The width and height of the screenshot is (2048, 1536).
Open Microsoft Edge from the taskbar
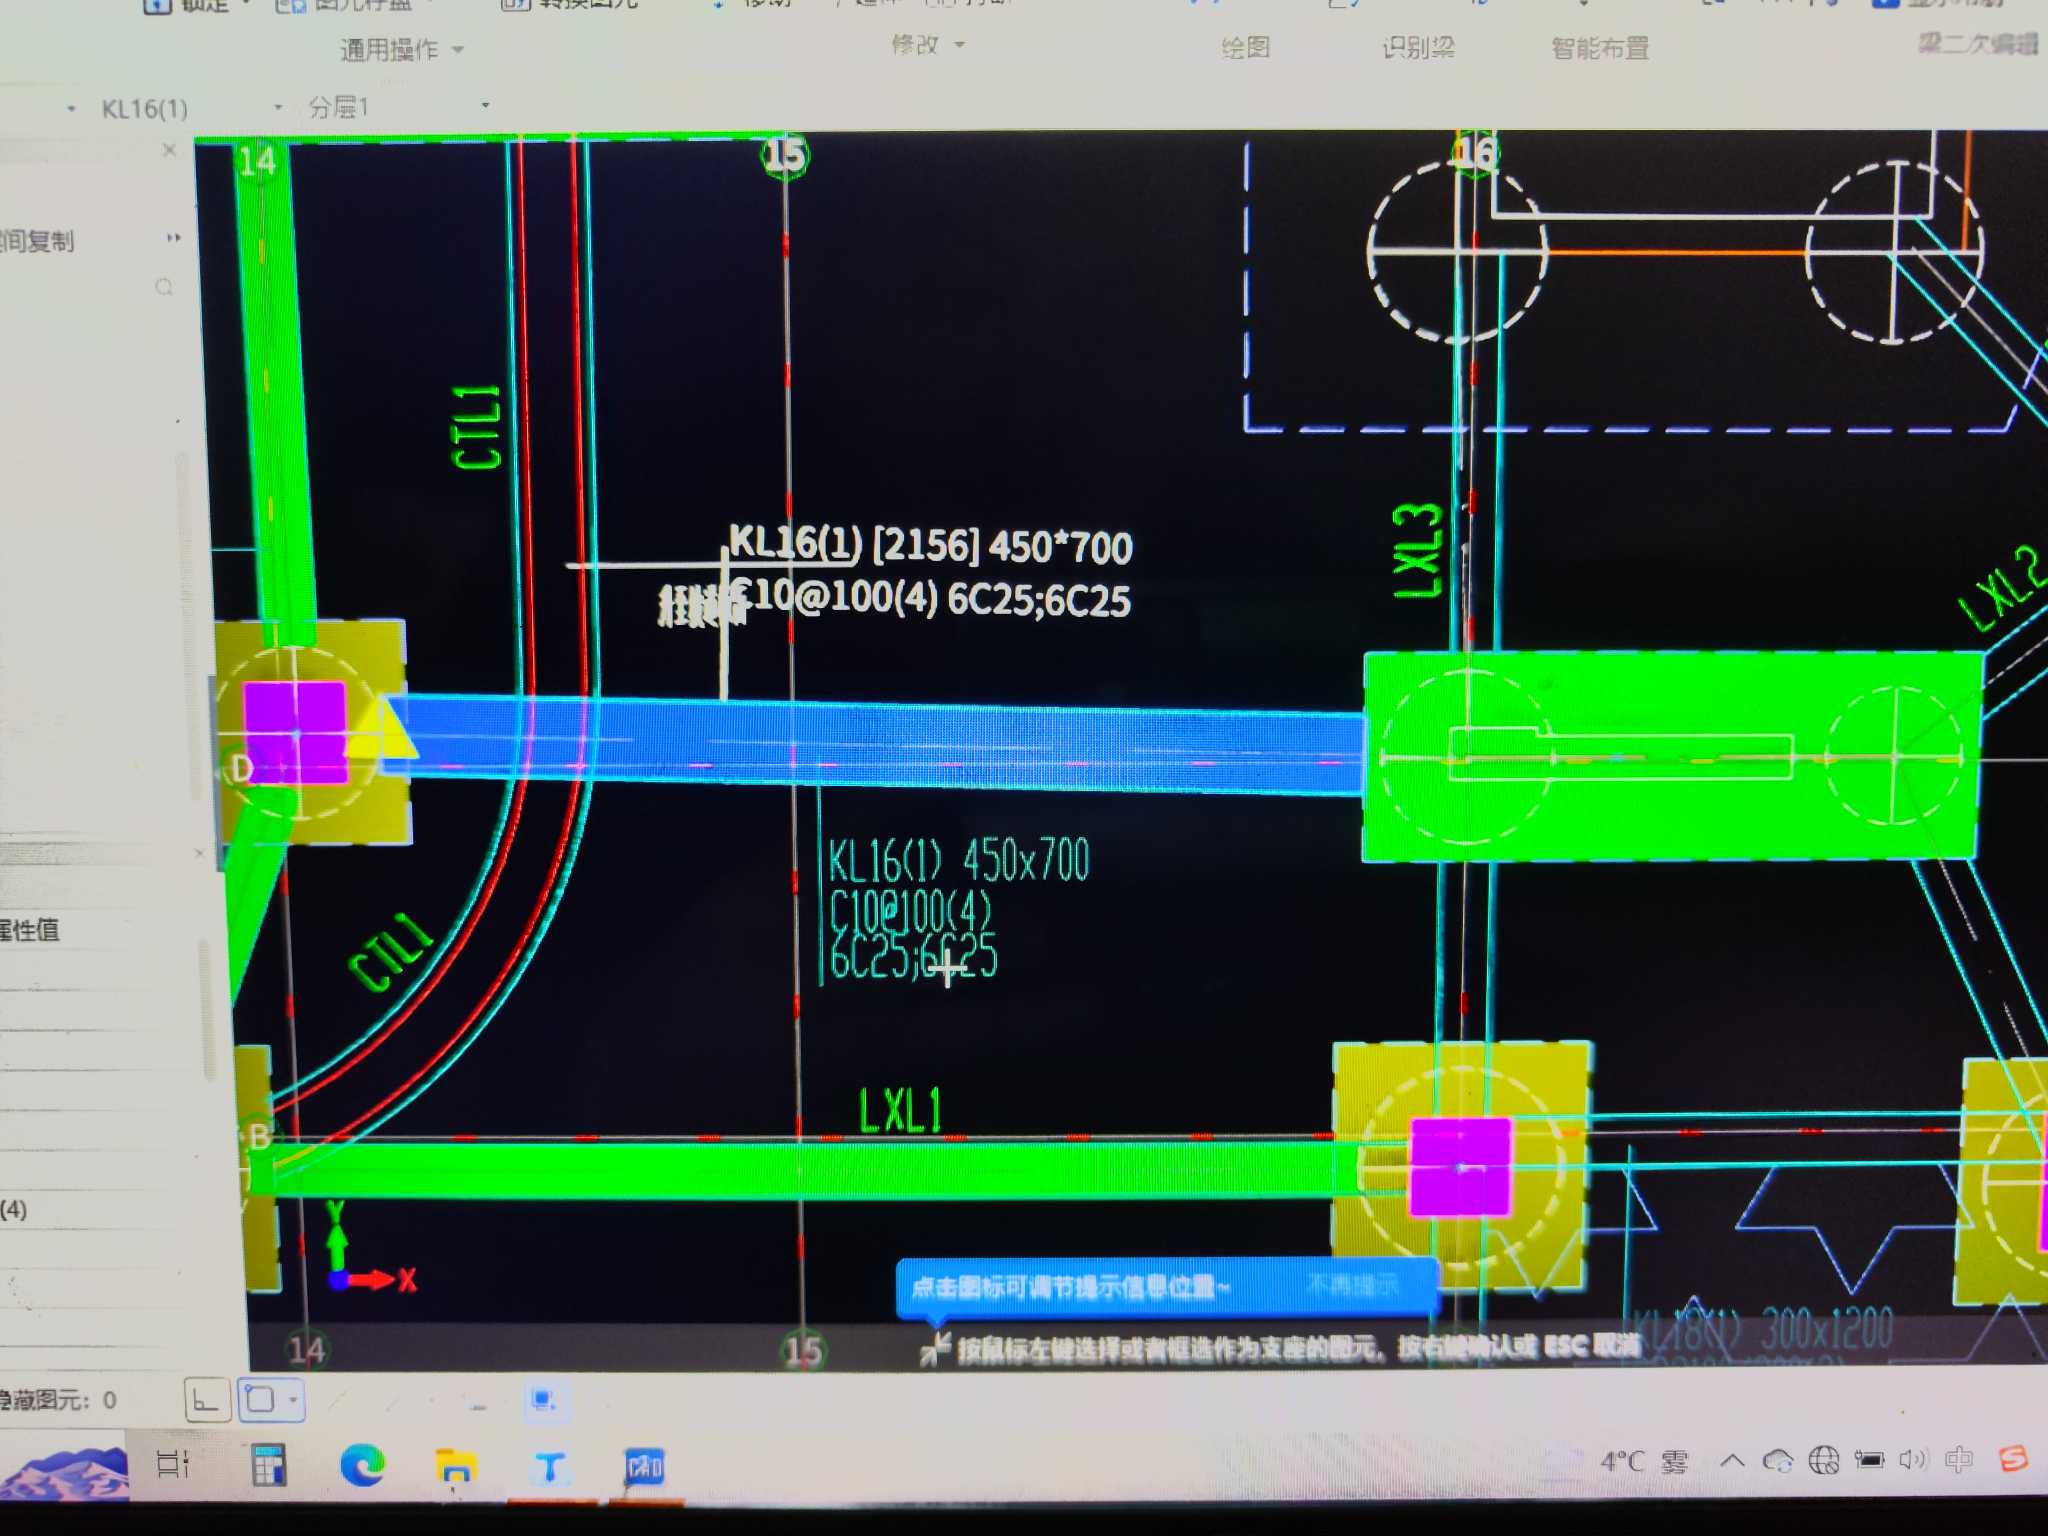click(x=362, y=1466)
